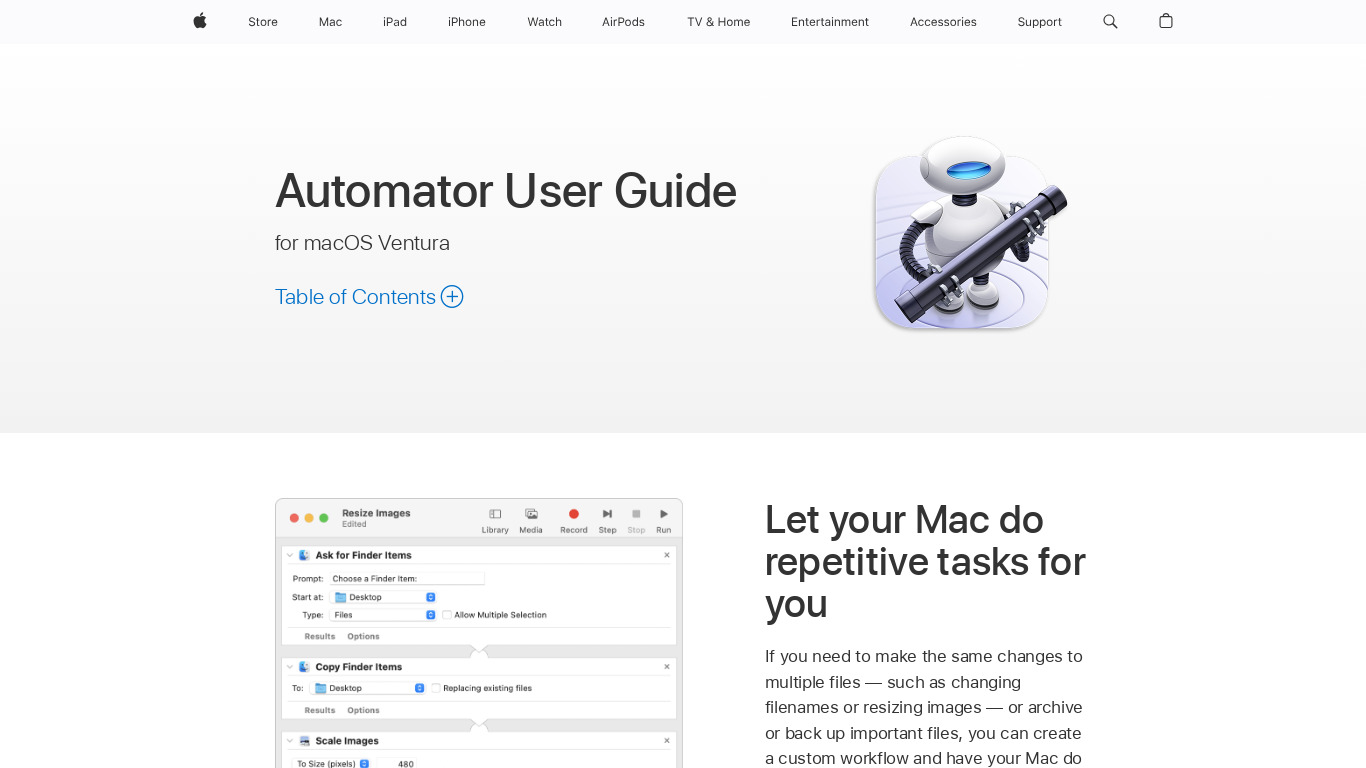Viewport: 1366px width, 768px height.
Task: Click the Allow Multiple Selection checkbox
Action: click(447, 615)
